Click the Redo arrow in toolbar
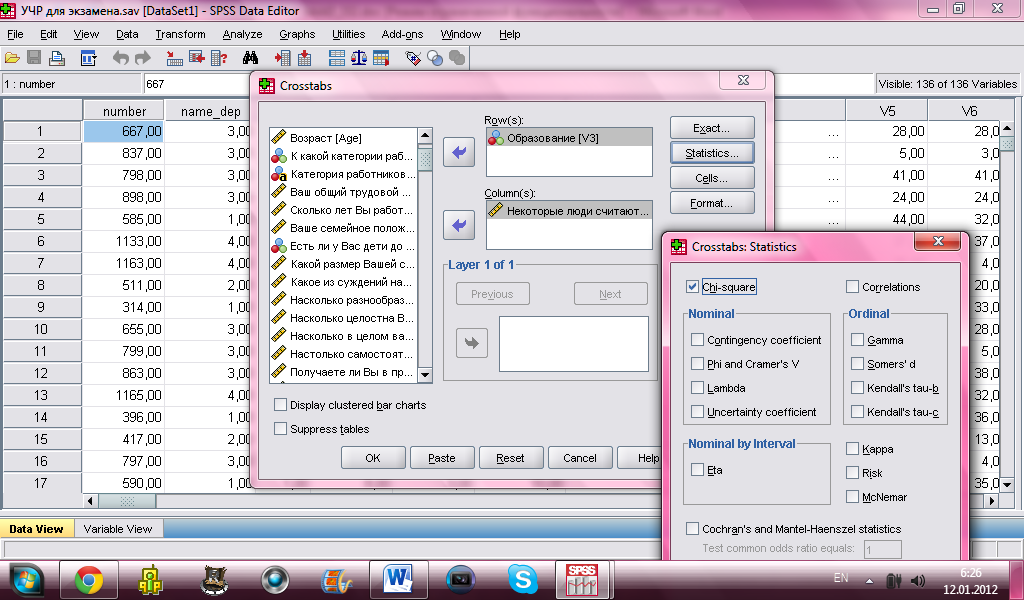Image resolution: width=1024 pixels, height=600 pixels. pos(142,58)
